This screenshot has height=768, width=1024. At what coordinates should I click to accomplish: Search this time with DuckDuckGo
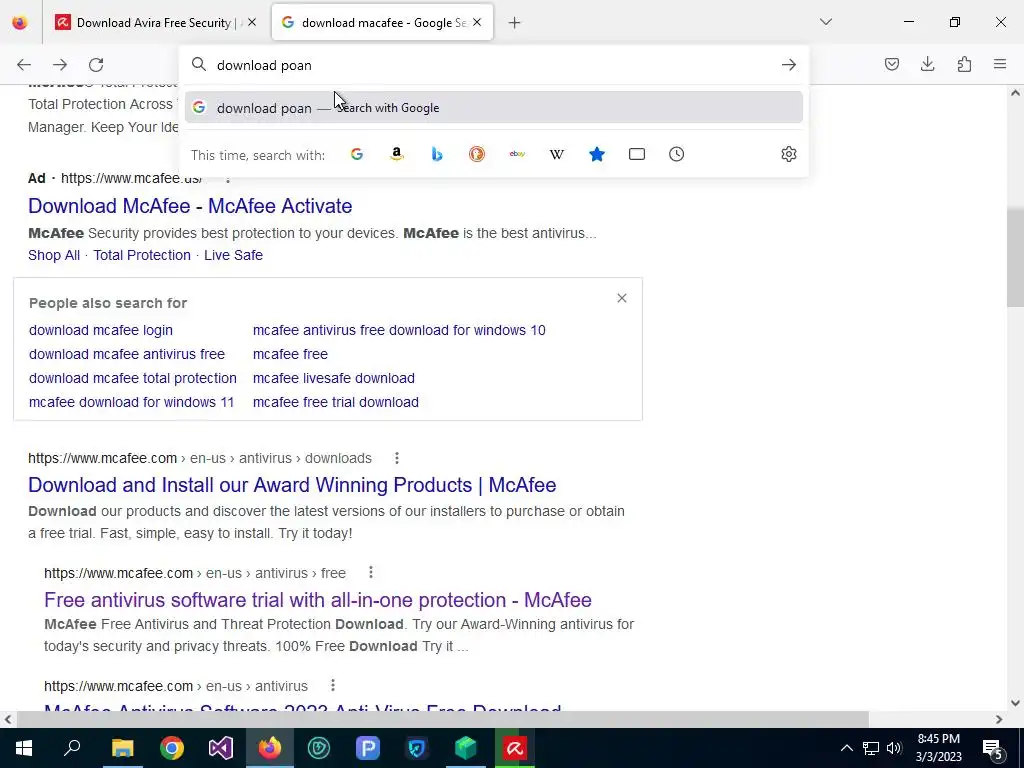pos(477,154)
